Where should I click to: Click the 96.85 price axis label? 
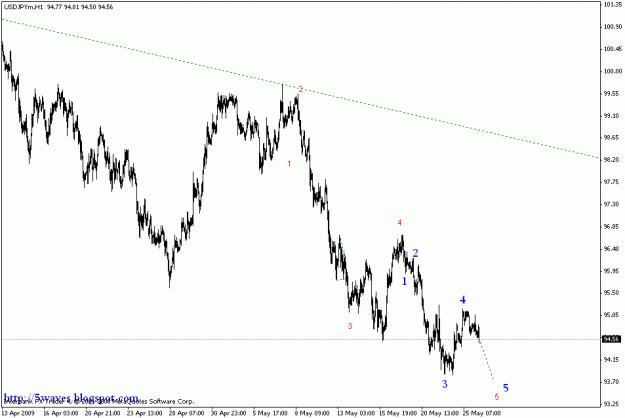pyautogui.click(x=612, y=226)
